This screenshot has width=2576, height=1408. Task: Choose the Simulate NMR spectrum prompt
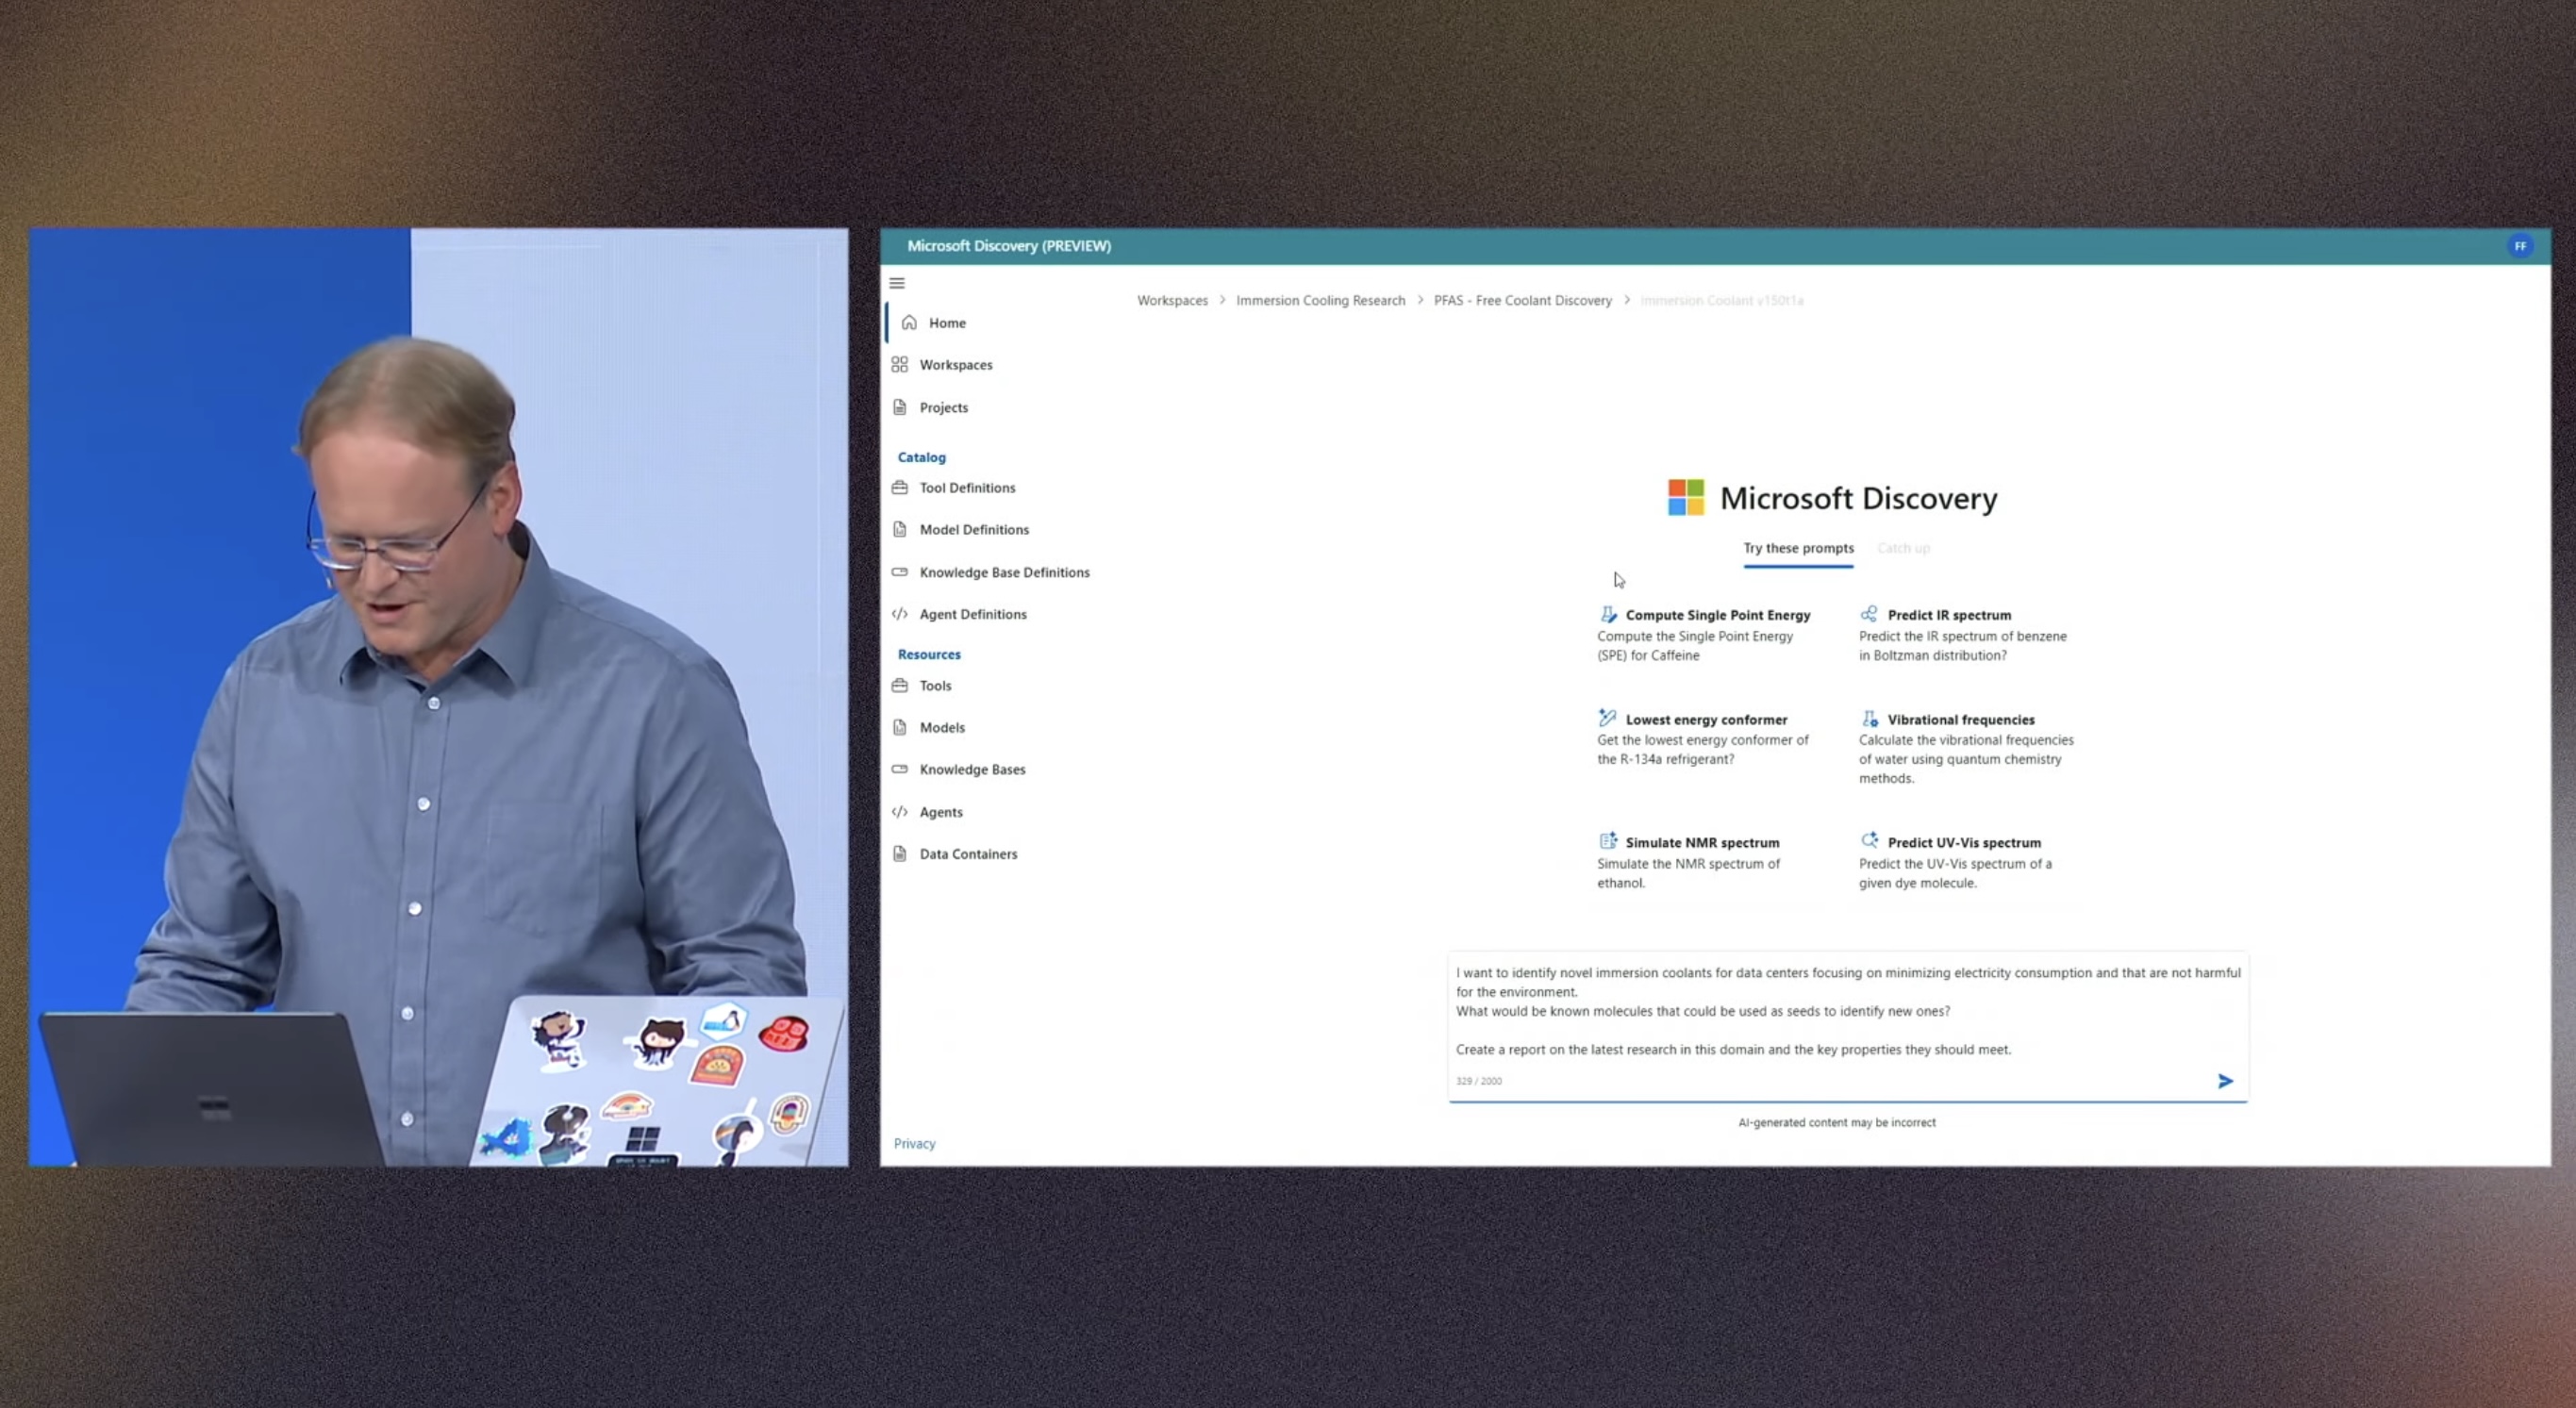point(1689,861)
